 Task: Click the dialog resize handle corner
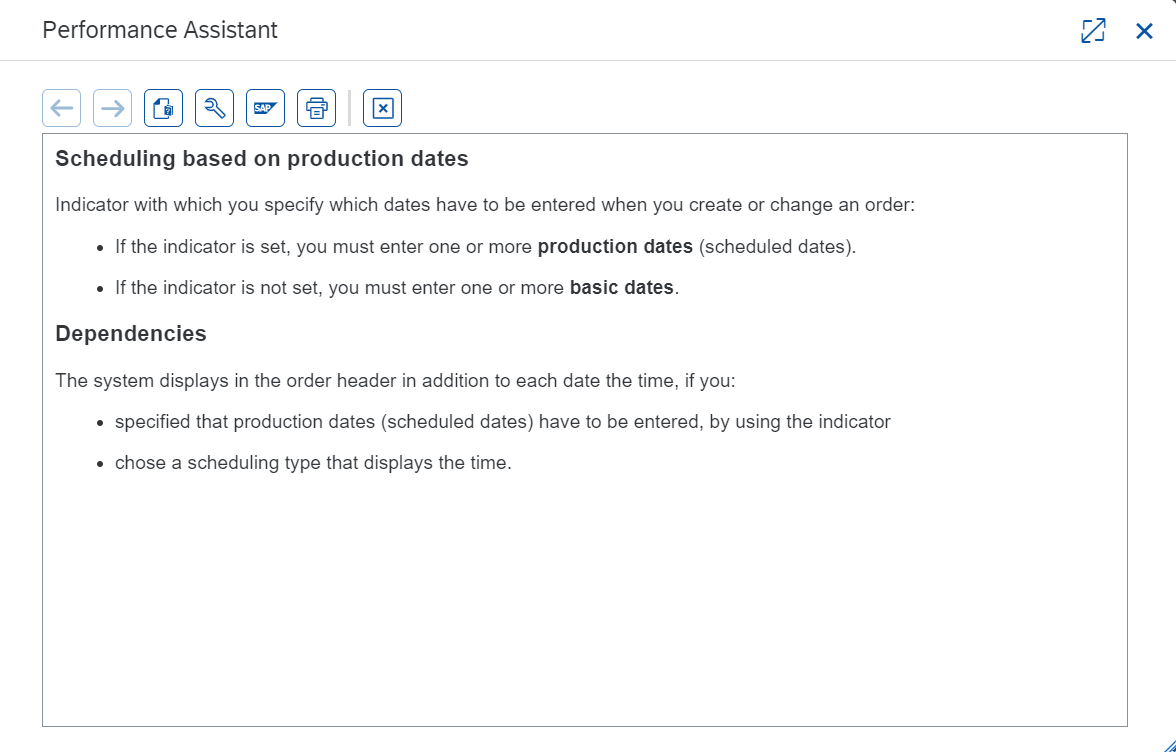pos(1168,745)
